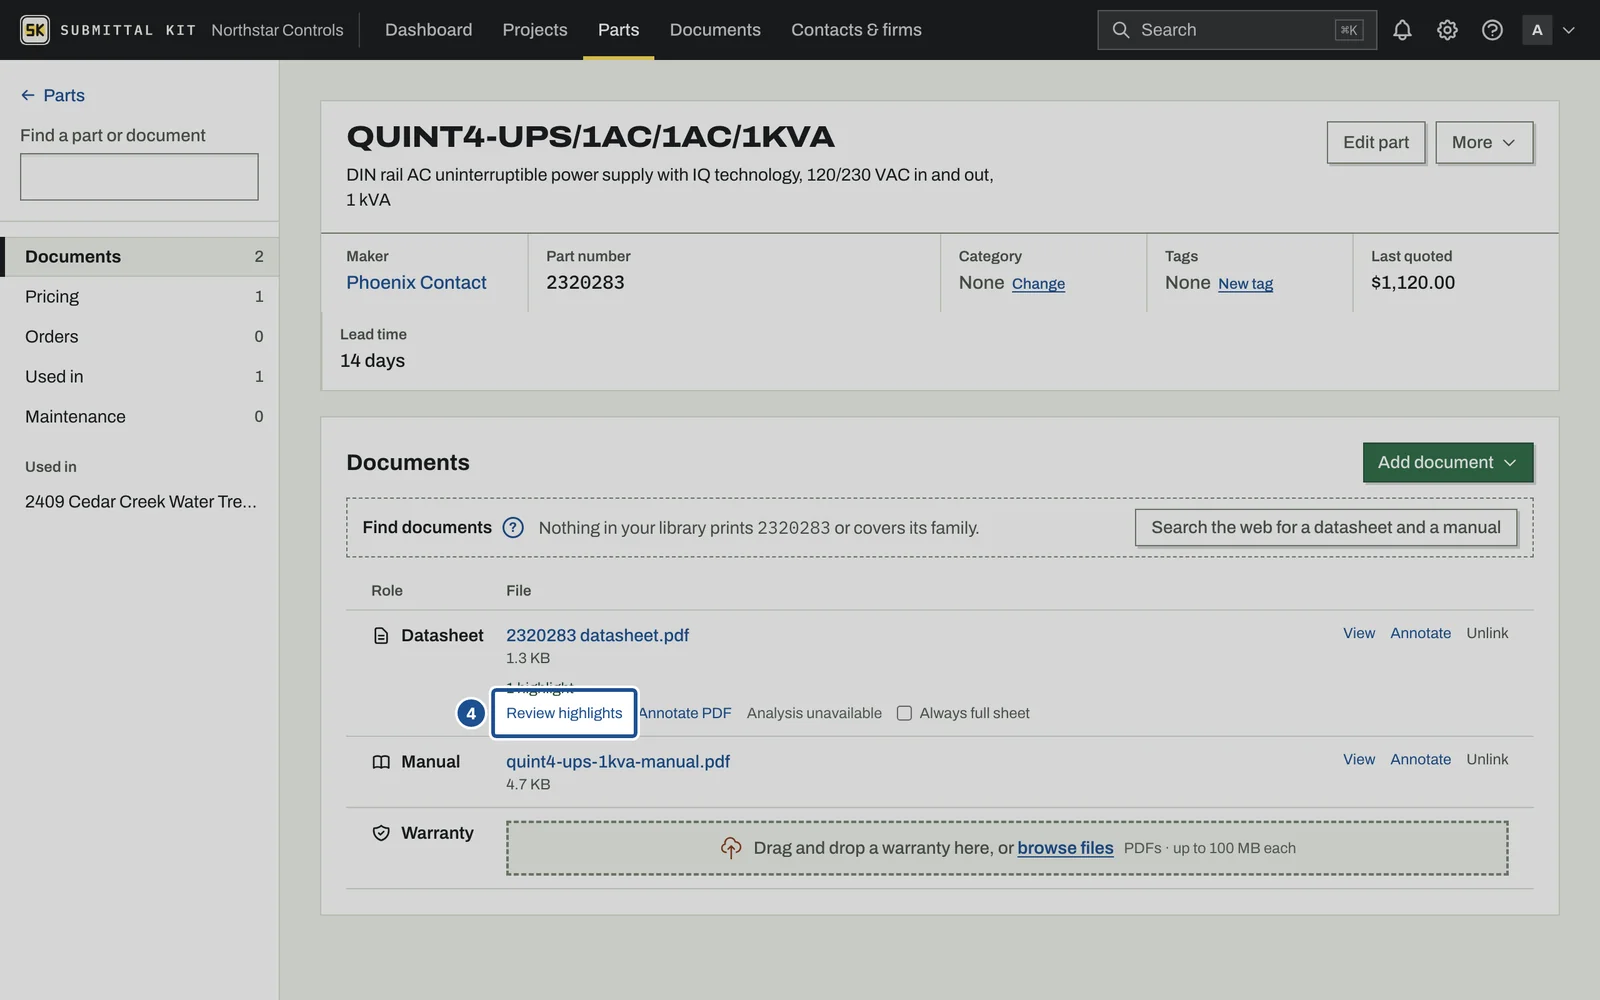
Task: Select Documents in the sidebar
Action: (139, 256)
